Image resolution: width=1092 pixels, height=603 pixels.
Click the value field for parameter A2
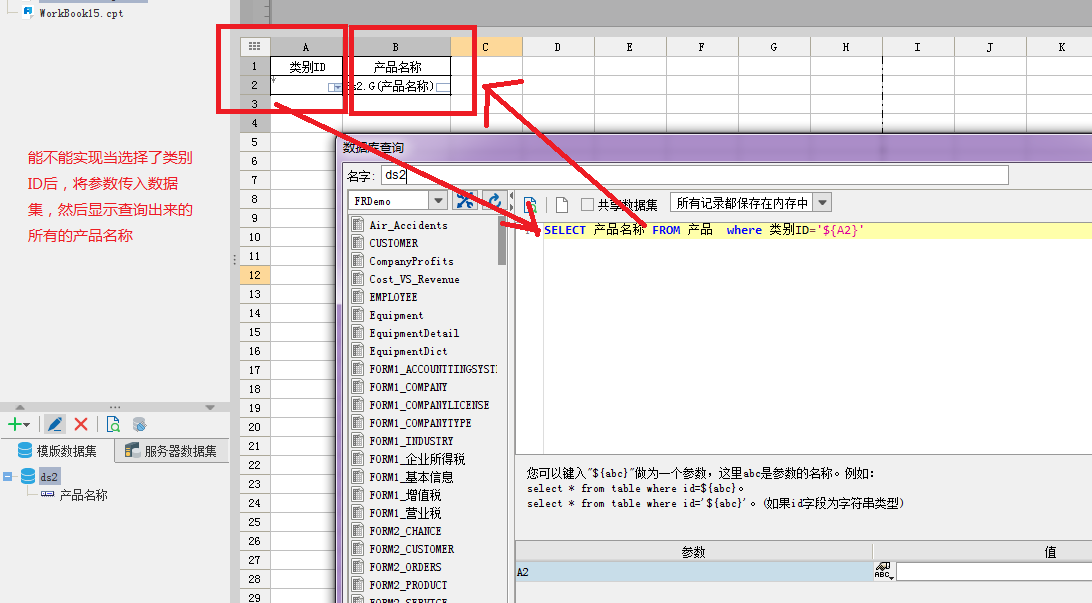point(994,572)
